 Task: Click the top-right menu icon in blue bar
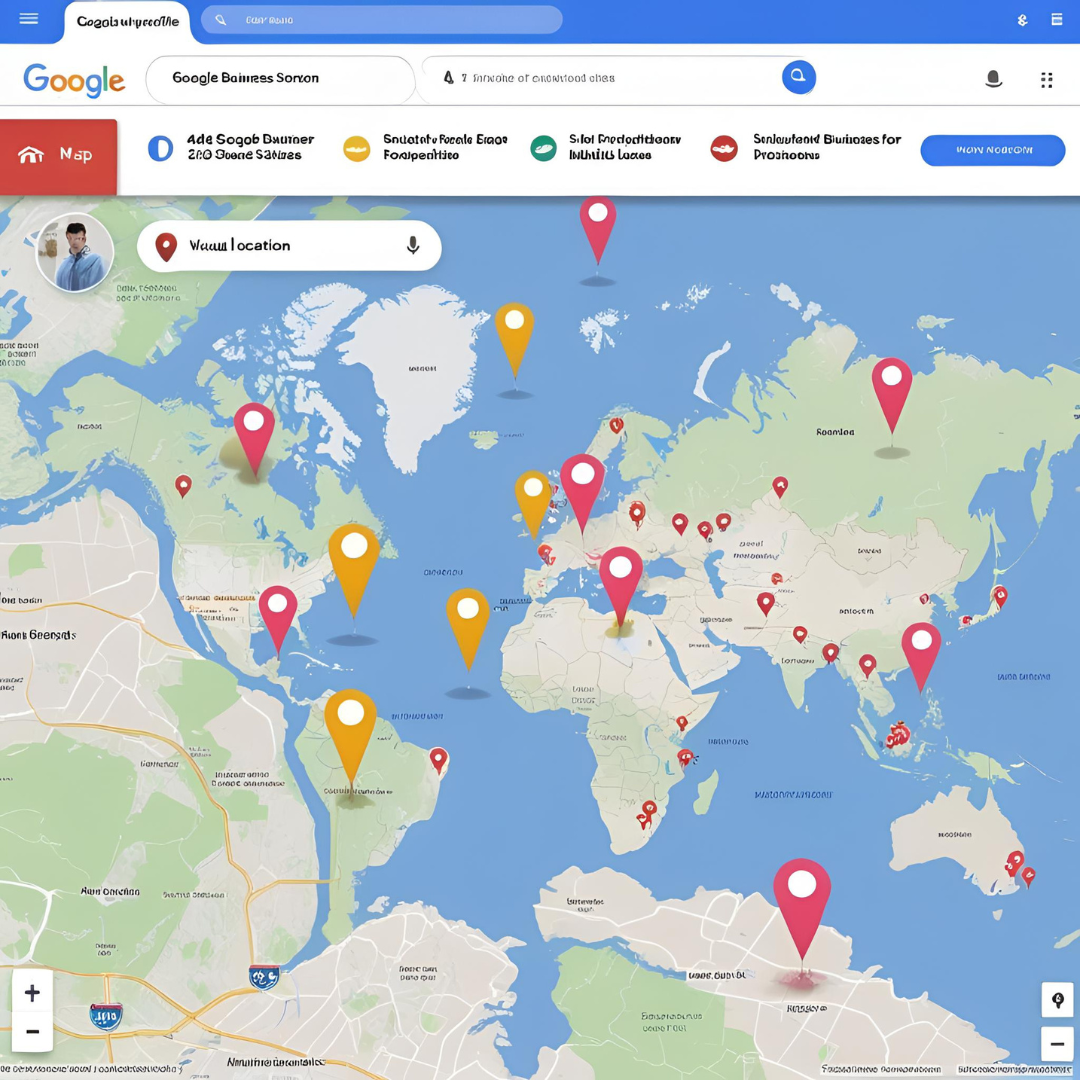[1057, 20]
